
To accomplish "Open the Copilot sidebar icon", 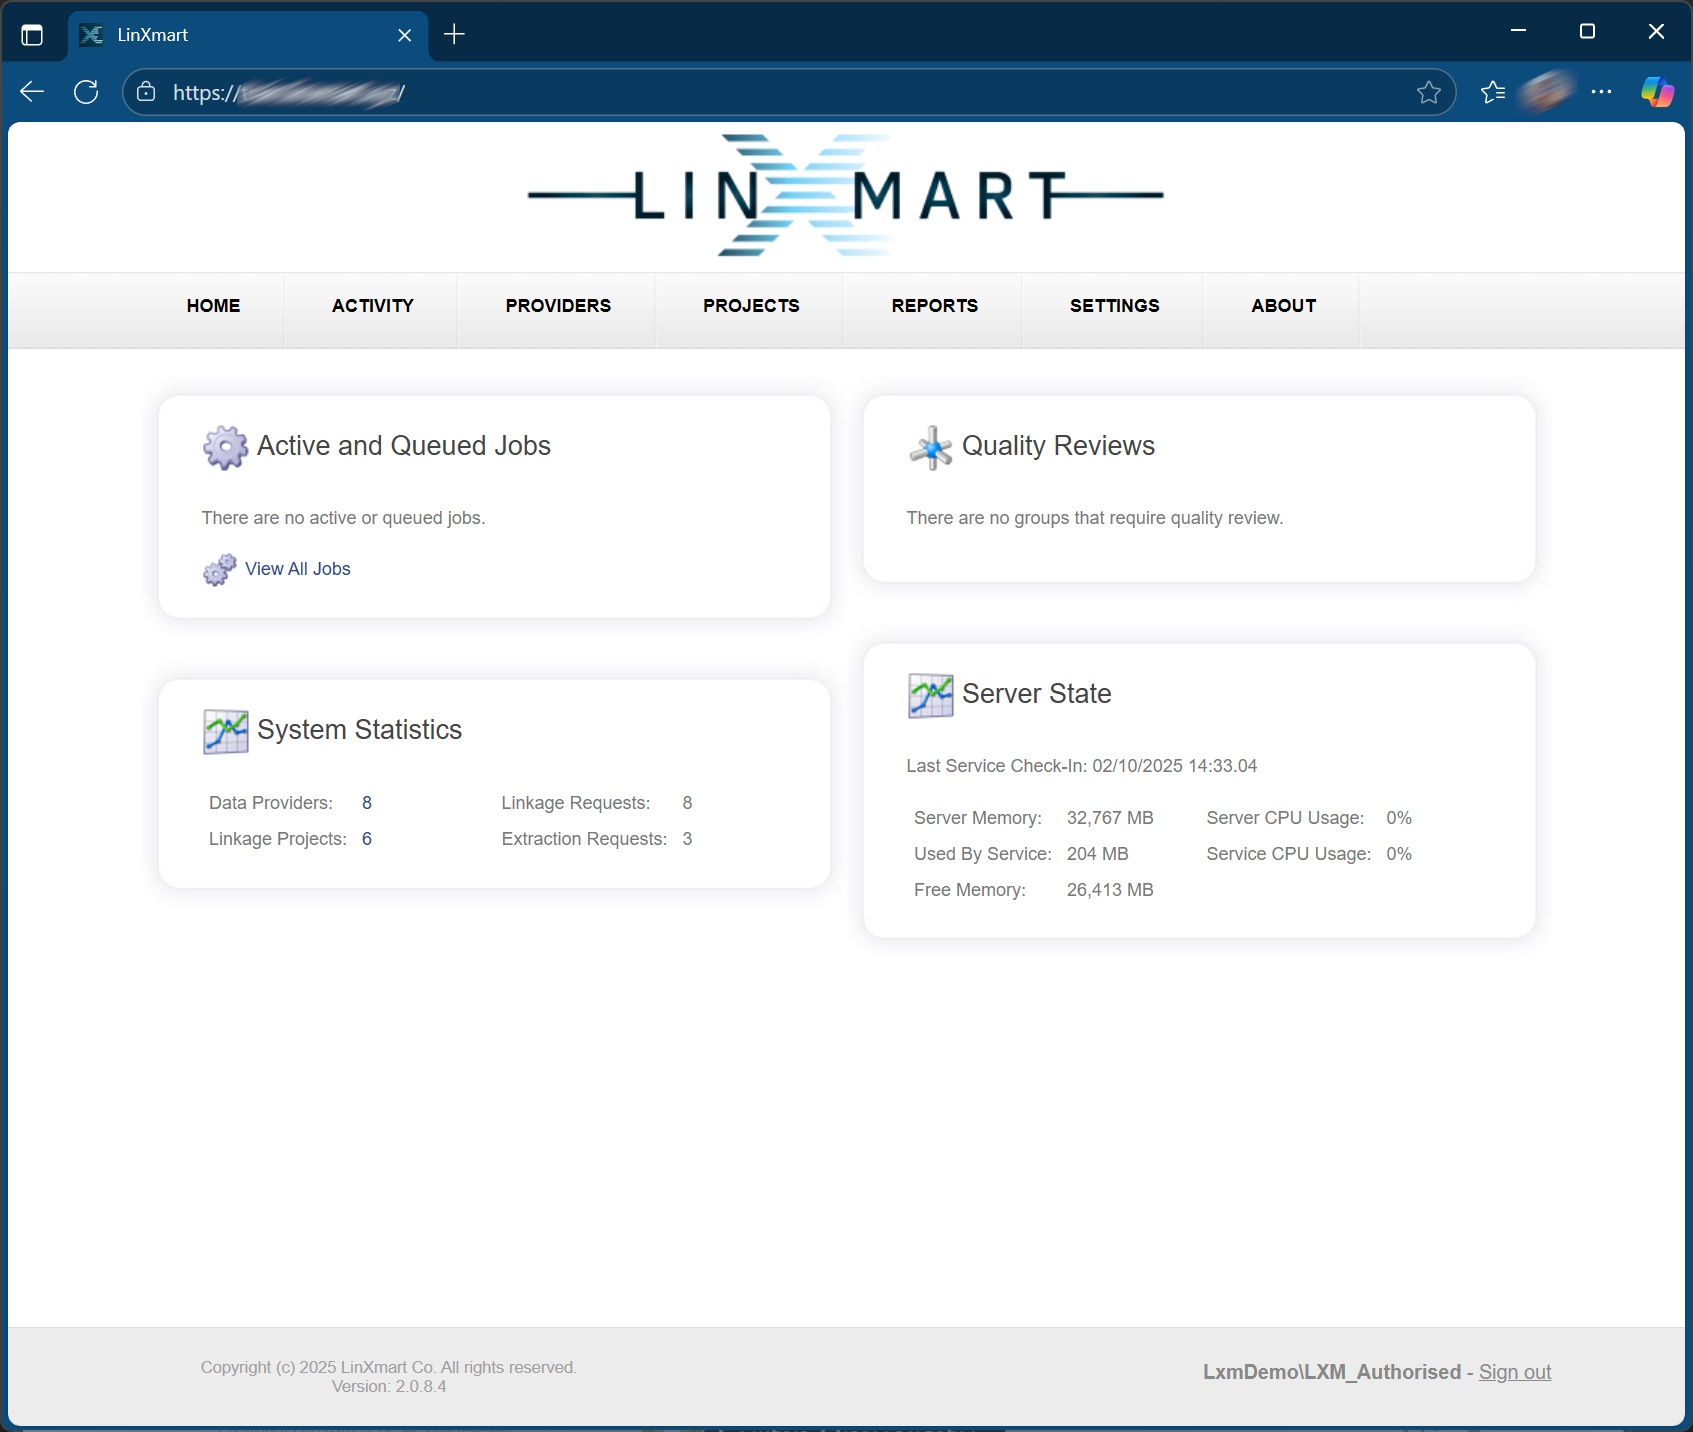I will click(1657, 93).
